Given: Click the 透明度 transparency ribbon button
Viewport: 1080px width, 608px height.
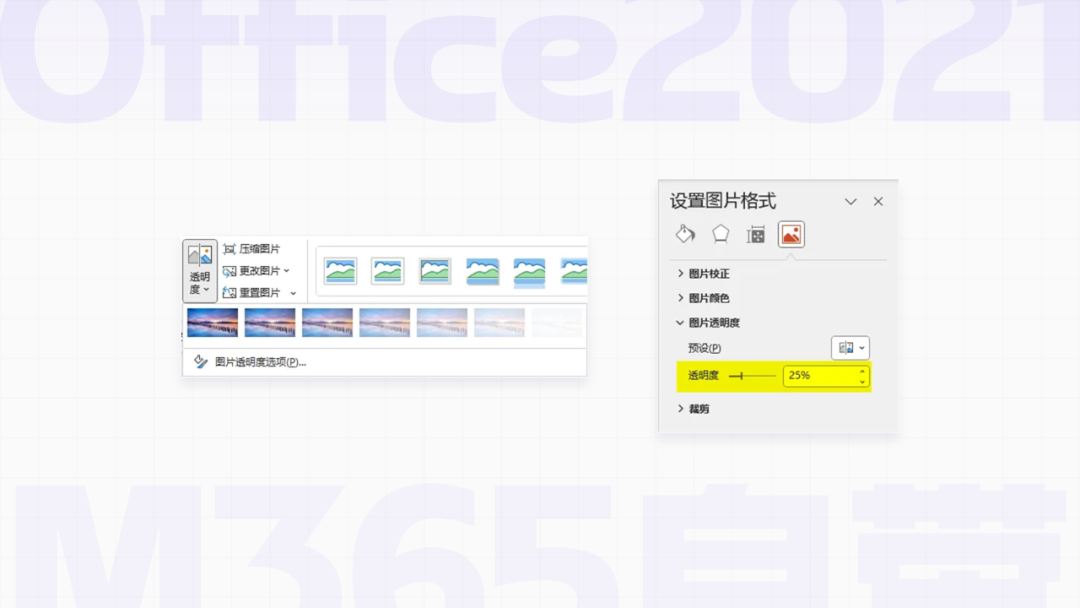Looking at the screenshot, I should click(x=200, y=270).
